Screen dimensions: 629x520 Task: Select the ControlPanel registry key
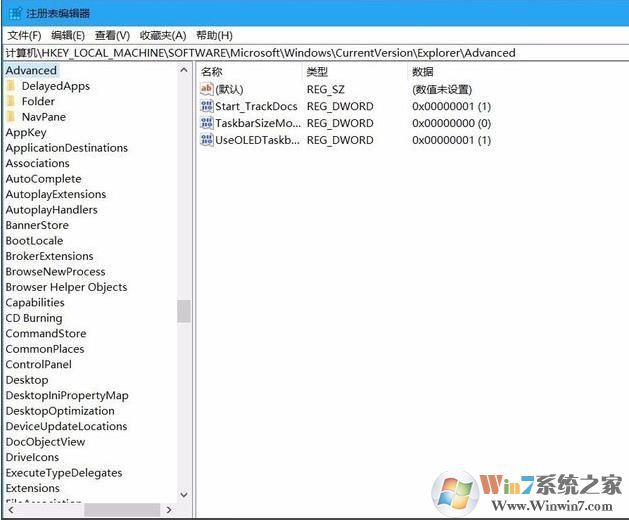[39, 364]
